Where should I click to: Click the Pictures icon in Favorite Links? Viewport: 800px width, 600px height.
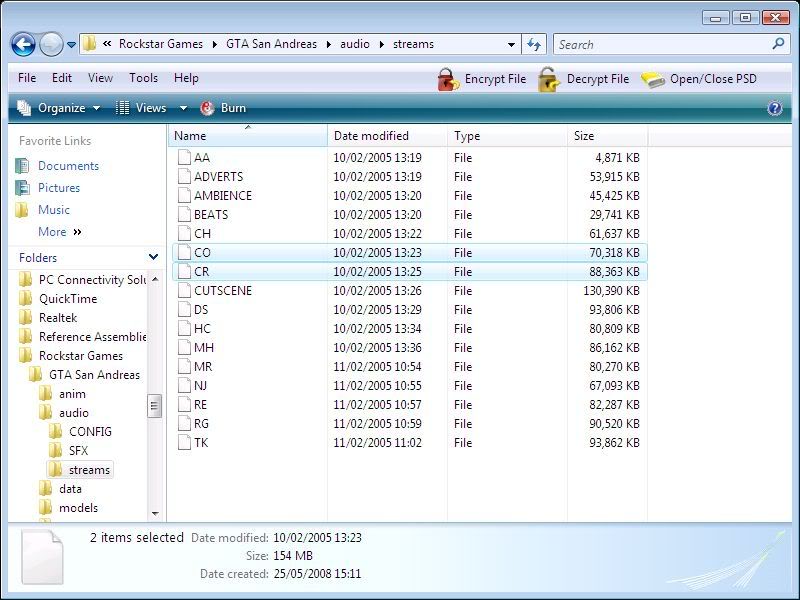click(22, 188)
